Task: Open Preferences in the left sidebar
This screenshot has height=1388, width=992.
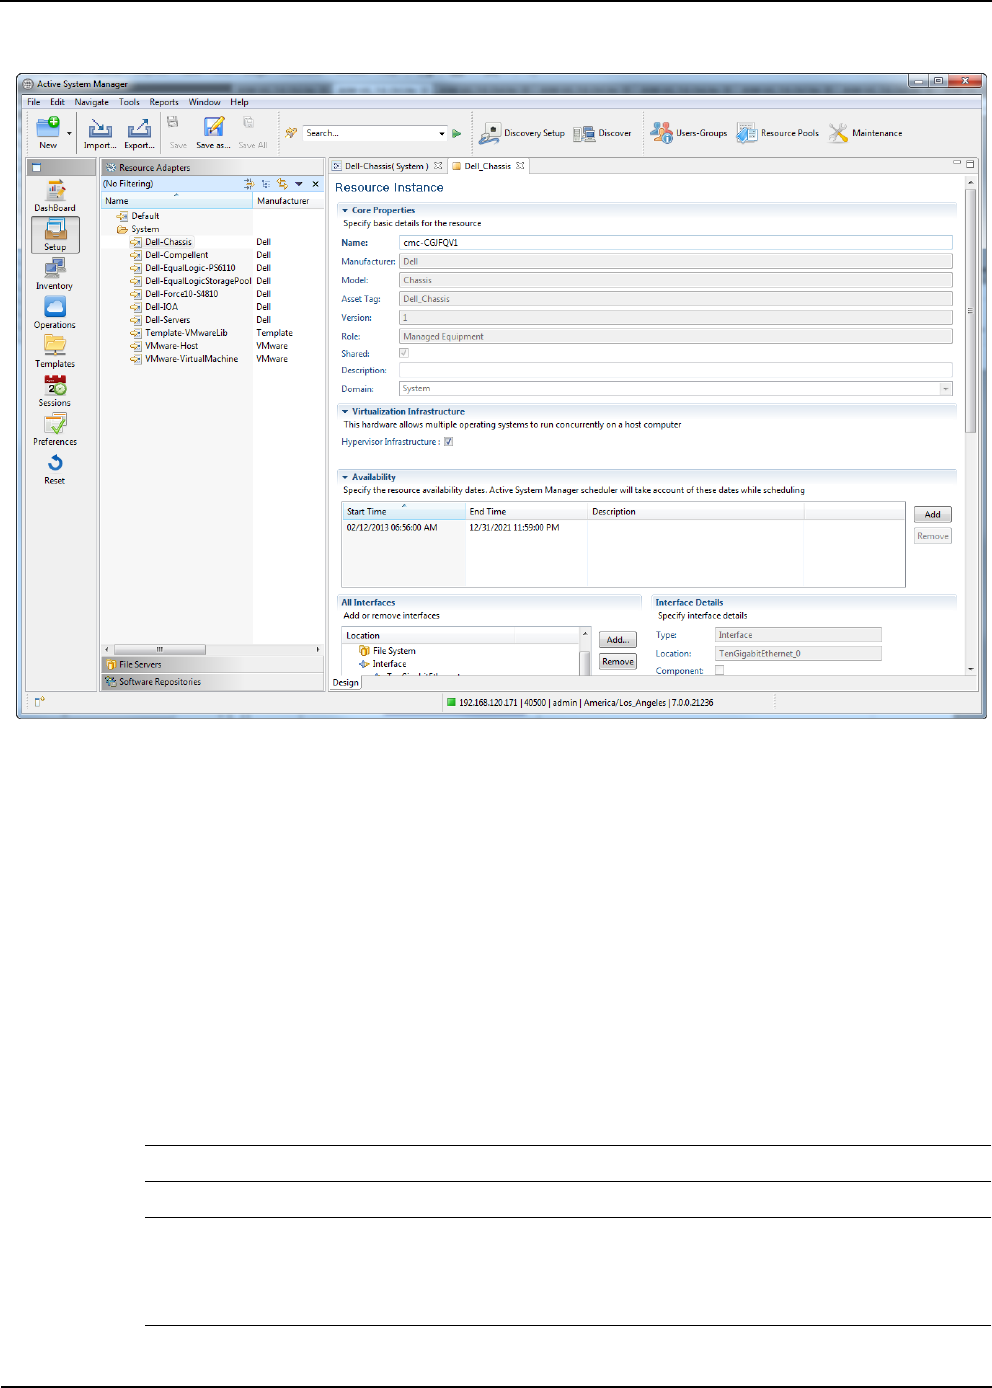Action: pos(55,430)
